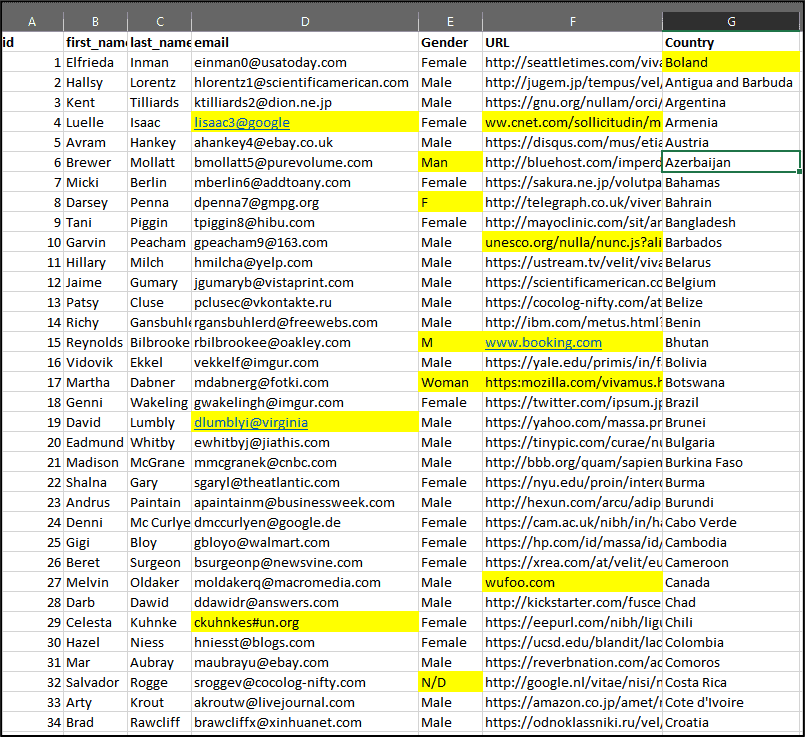Click the rgansbuhlerd@freewebs.com cell
805x737 pixels.
(305, 323)
